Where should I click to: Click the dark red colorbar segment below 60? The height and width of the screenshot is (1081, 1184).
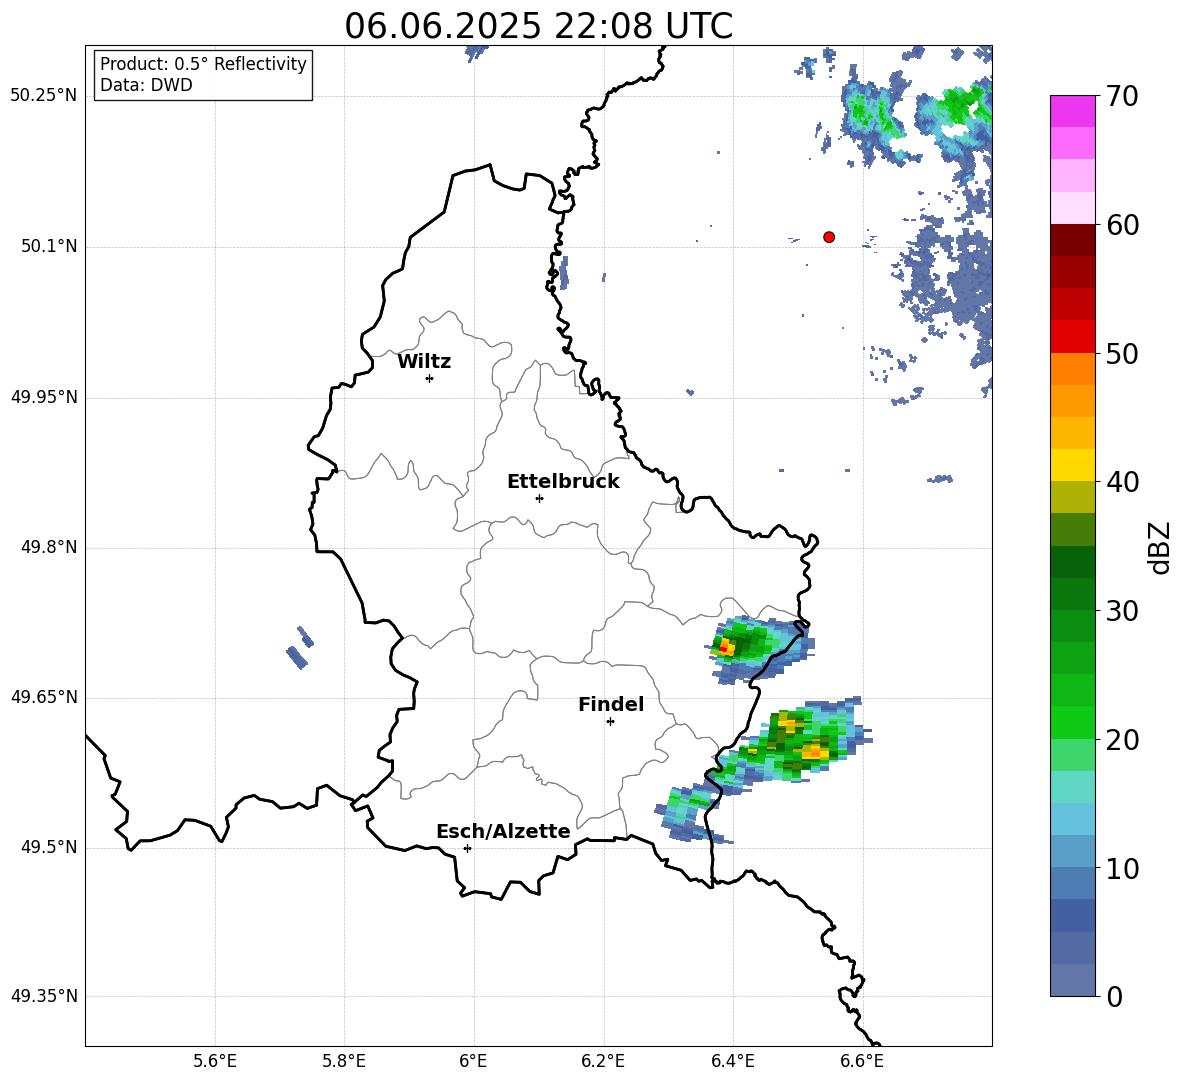tap(1073, 240)
